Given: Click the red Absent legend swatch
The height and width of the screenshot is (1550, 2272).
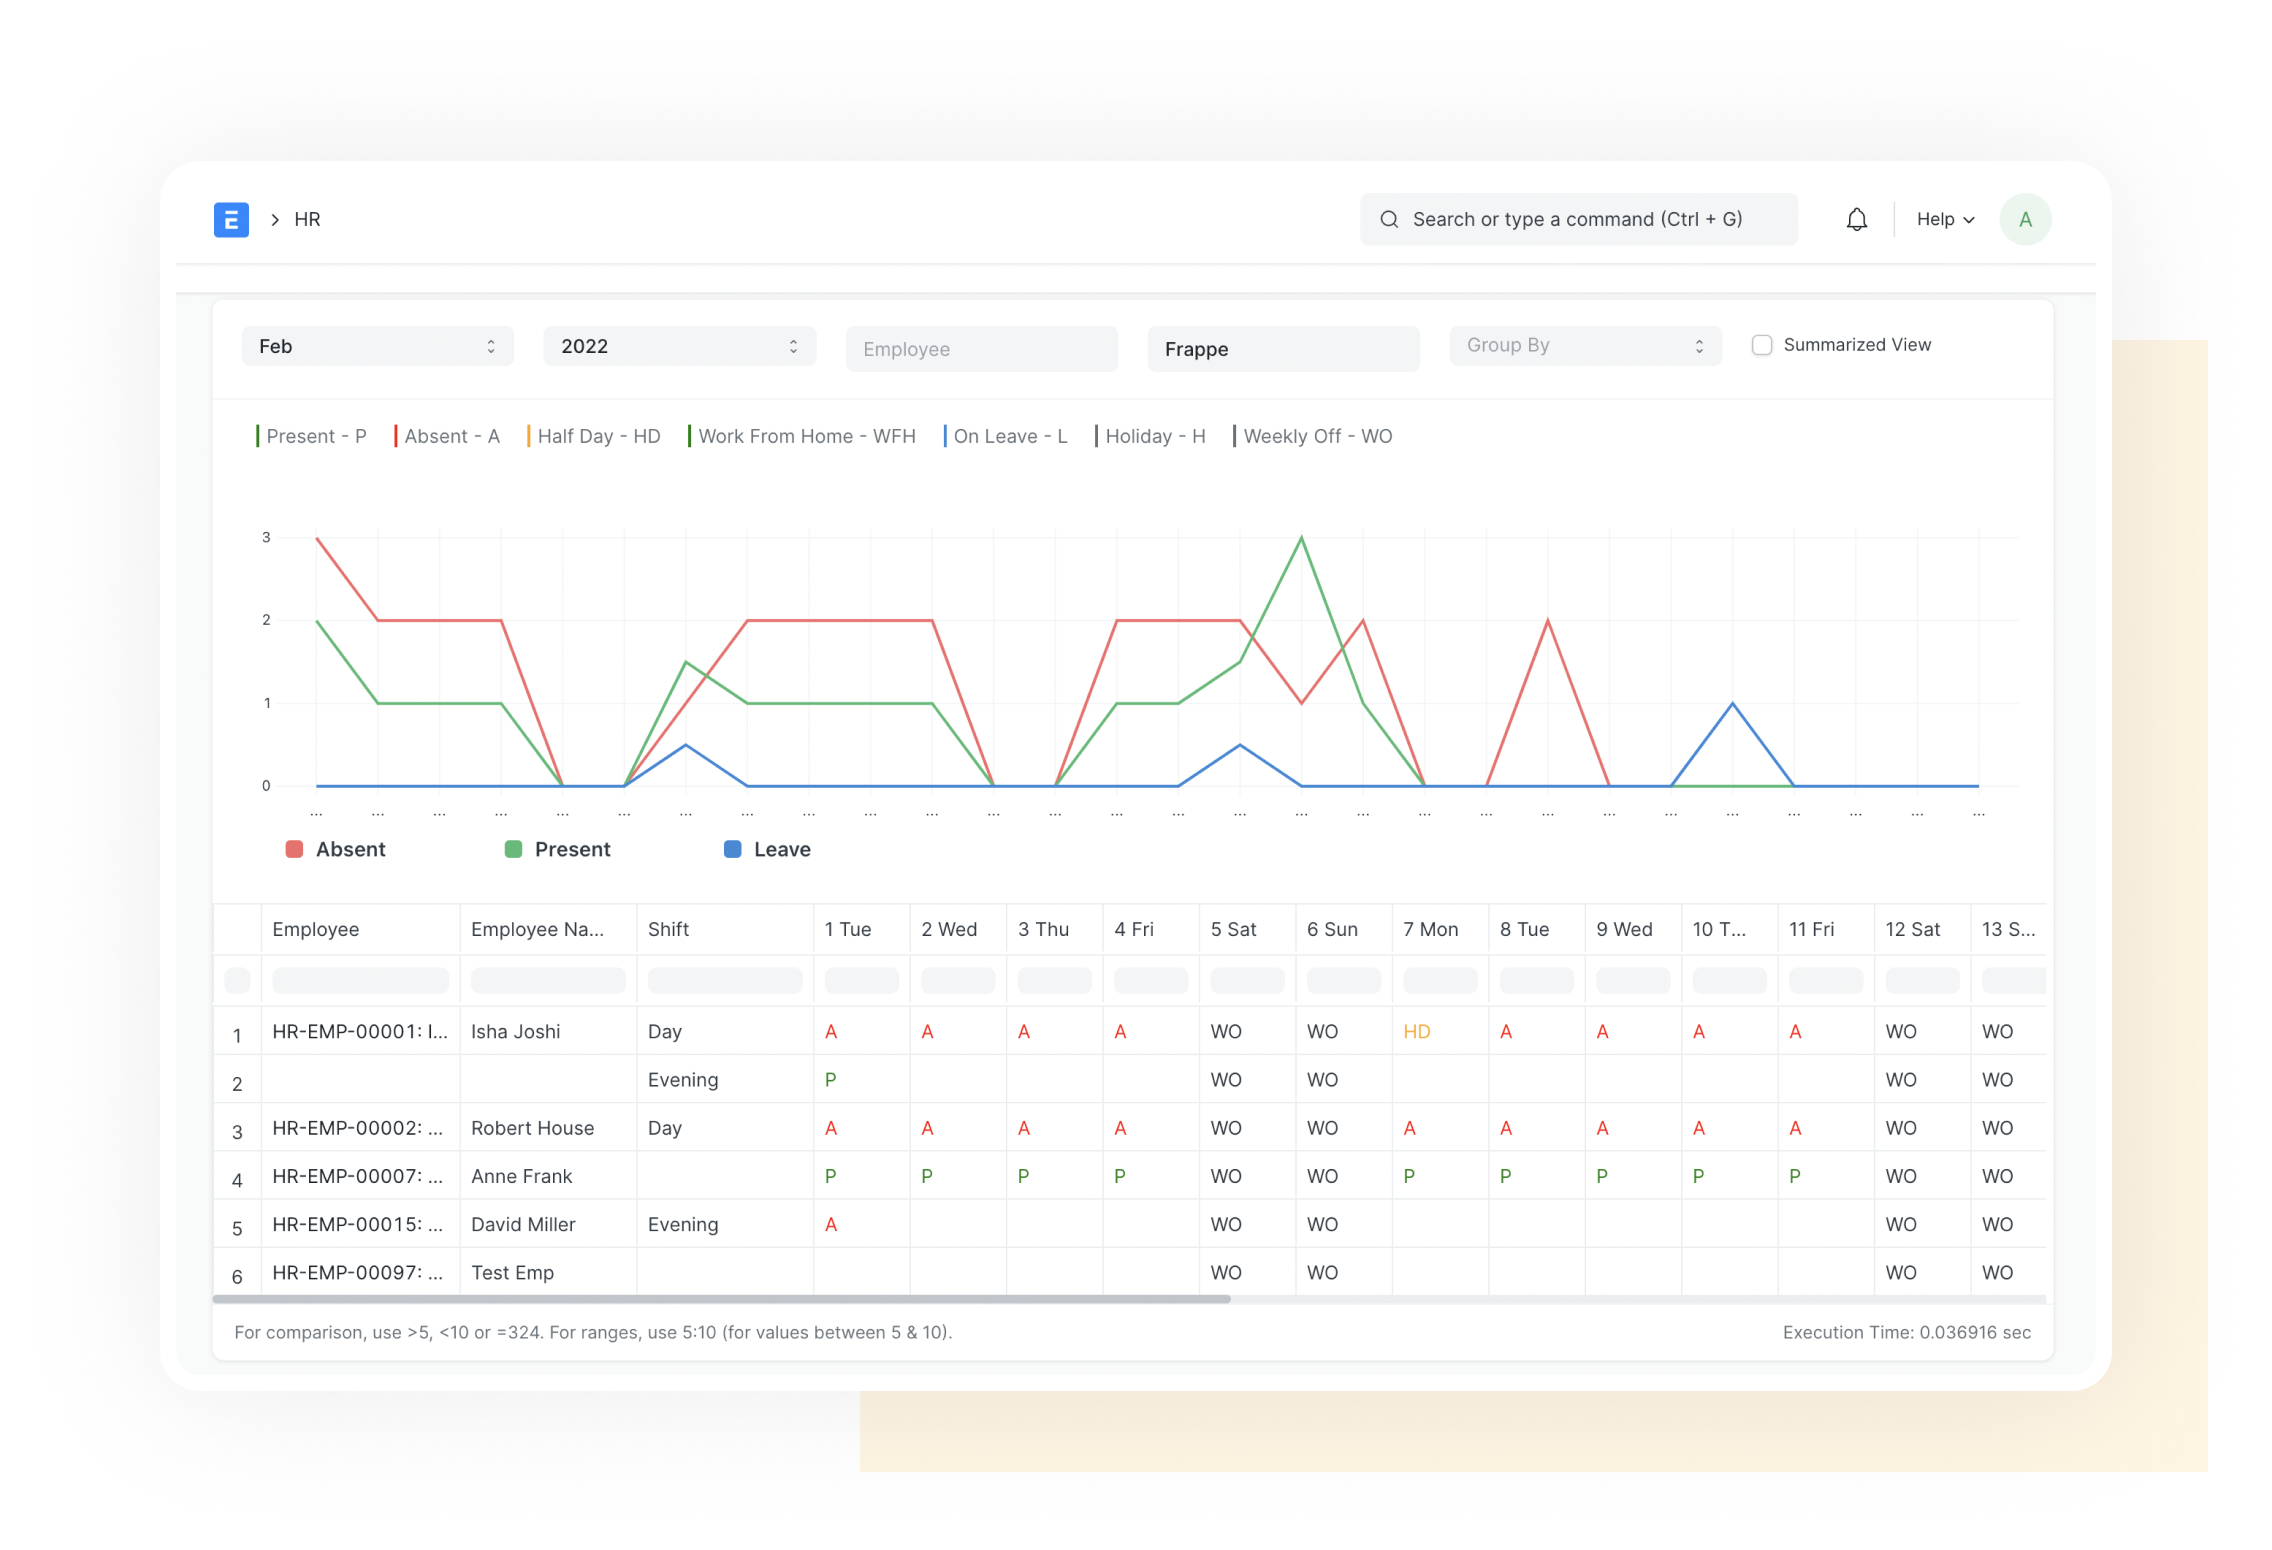Looking at the screenshot, I should (294, 849).
